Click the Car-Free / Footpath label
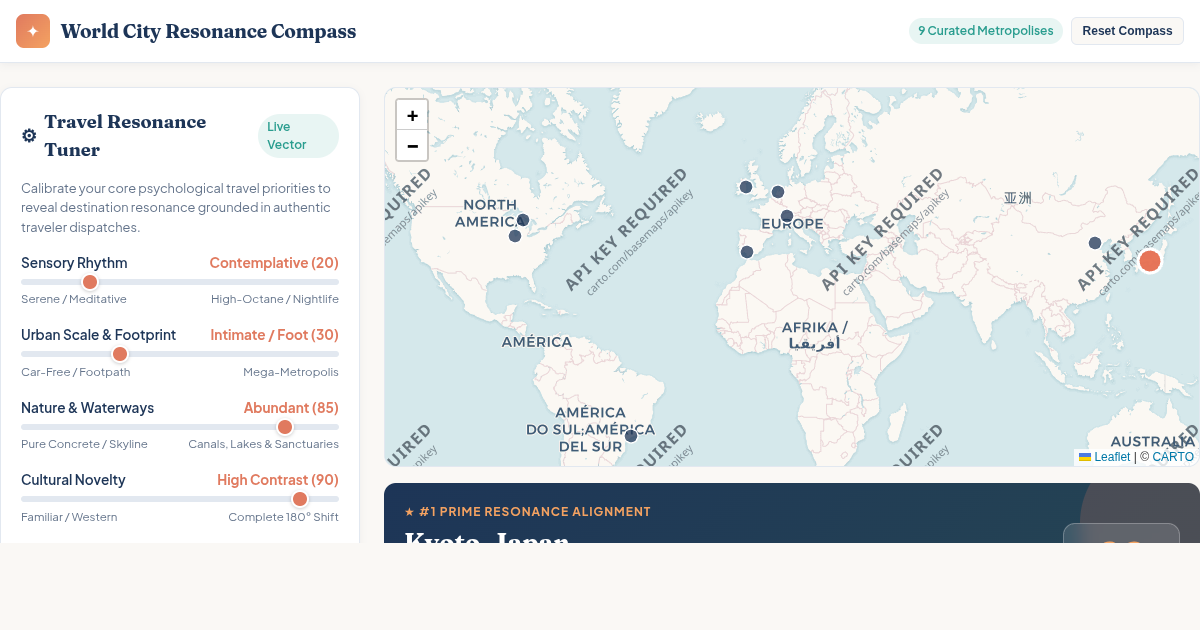1200x630 pixels. point(76,372)
